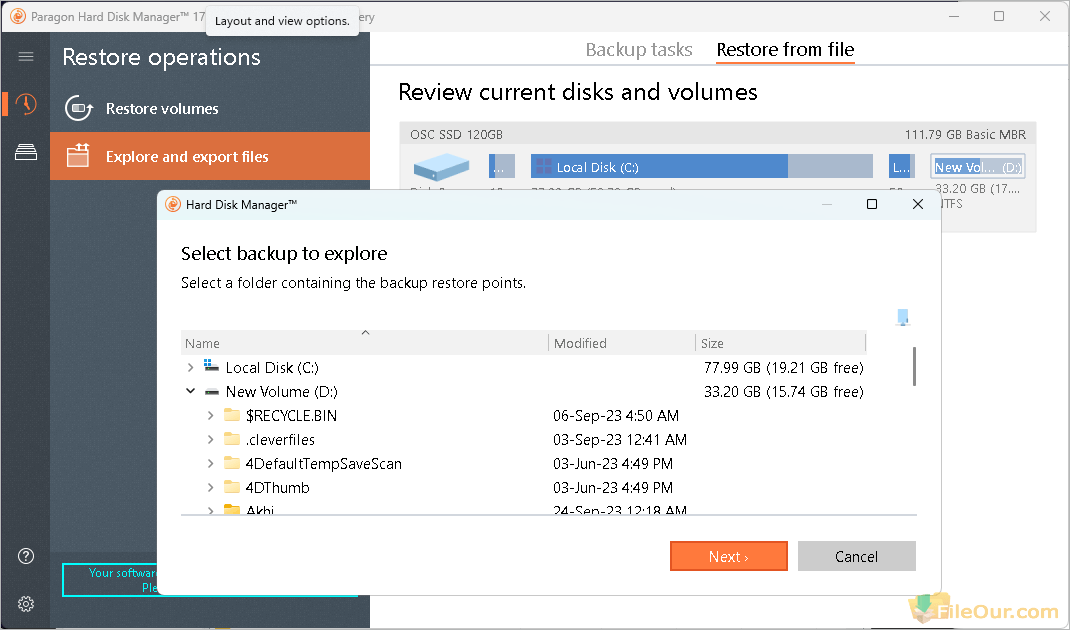
Task: Select Local Disk (C:) partition bar
Action: [702, 167]
